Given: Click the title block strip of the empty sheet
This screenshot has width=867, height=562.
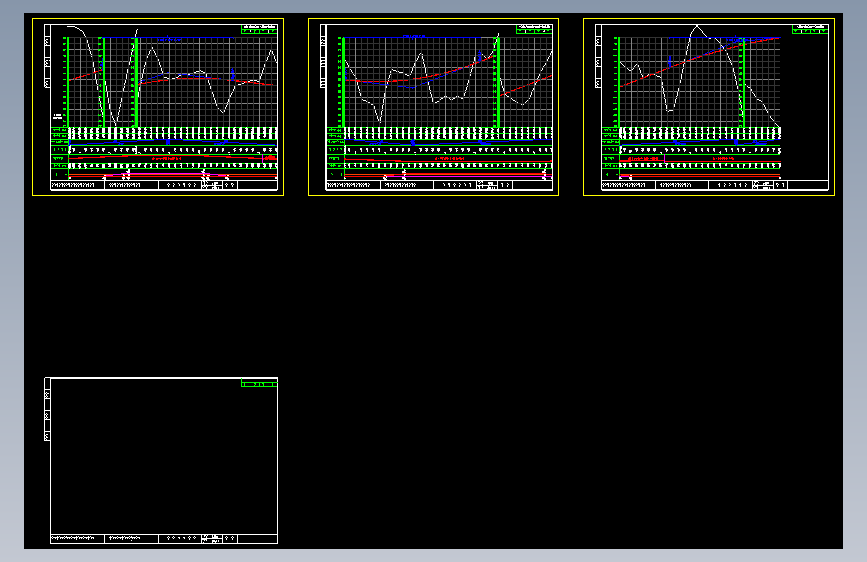Looking at the screenshot, I should coord(164,539).
